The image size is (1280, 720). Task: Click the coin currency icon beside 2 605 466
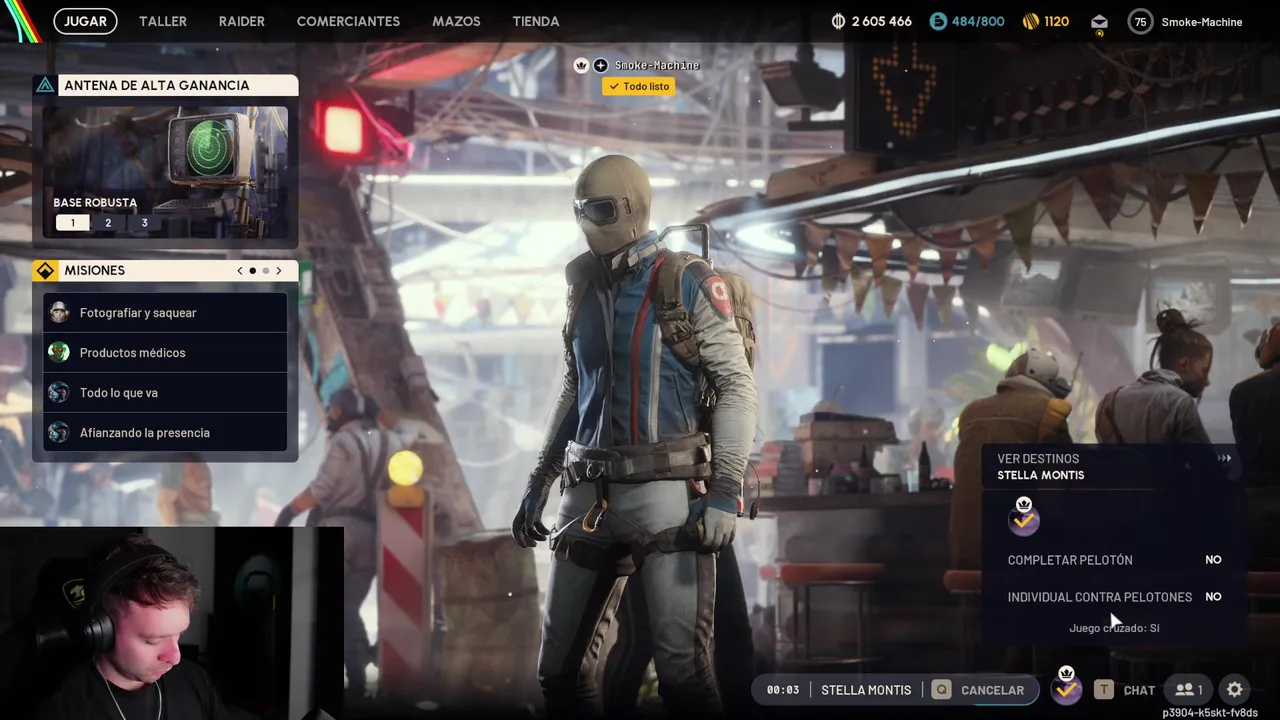point(838,21)
